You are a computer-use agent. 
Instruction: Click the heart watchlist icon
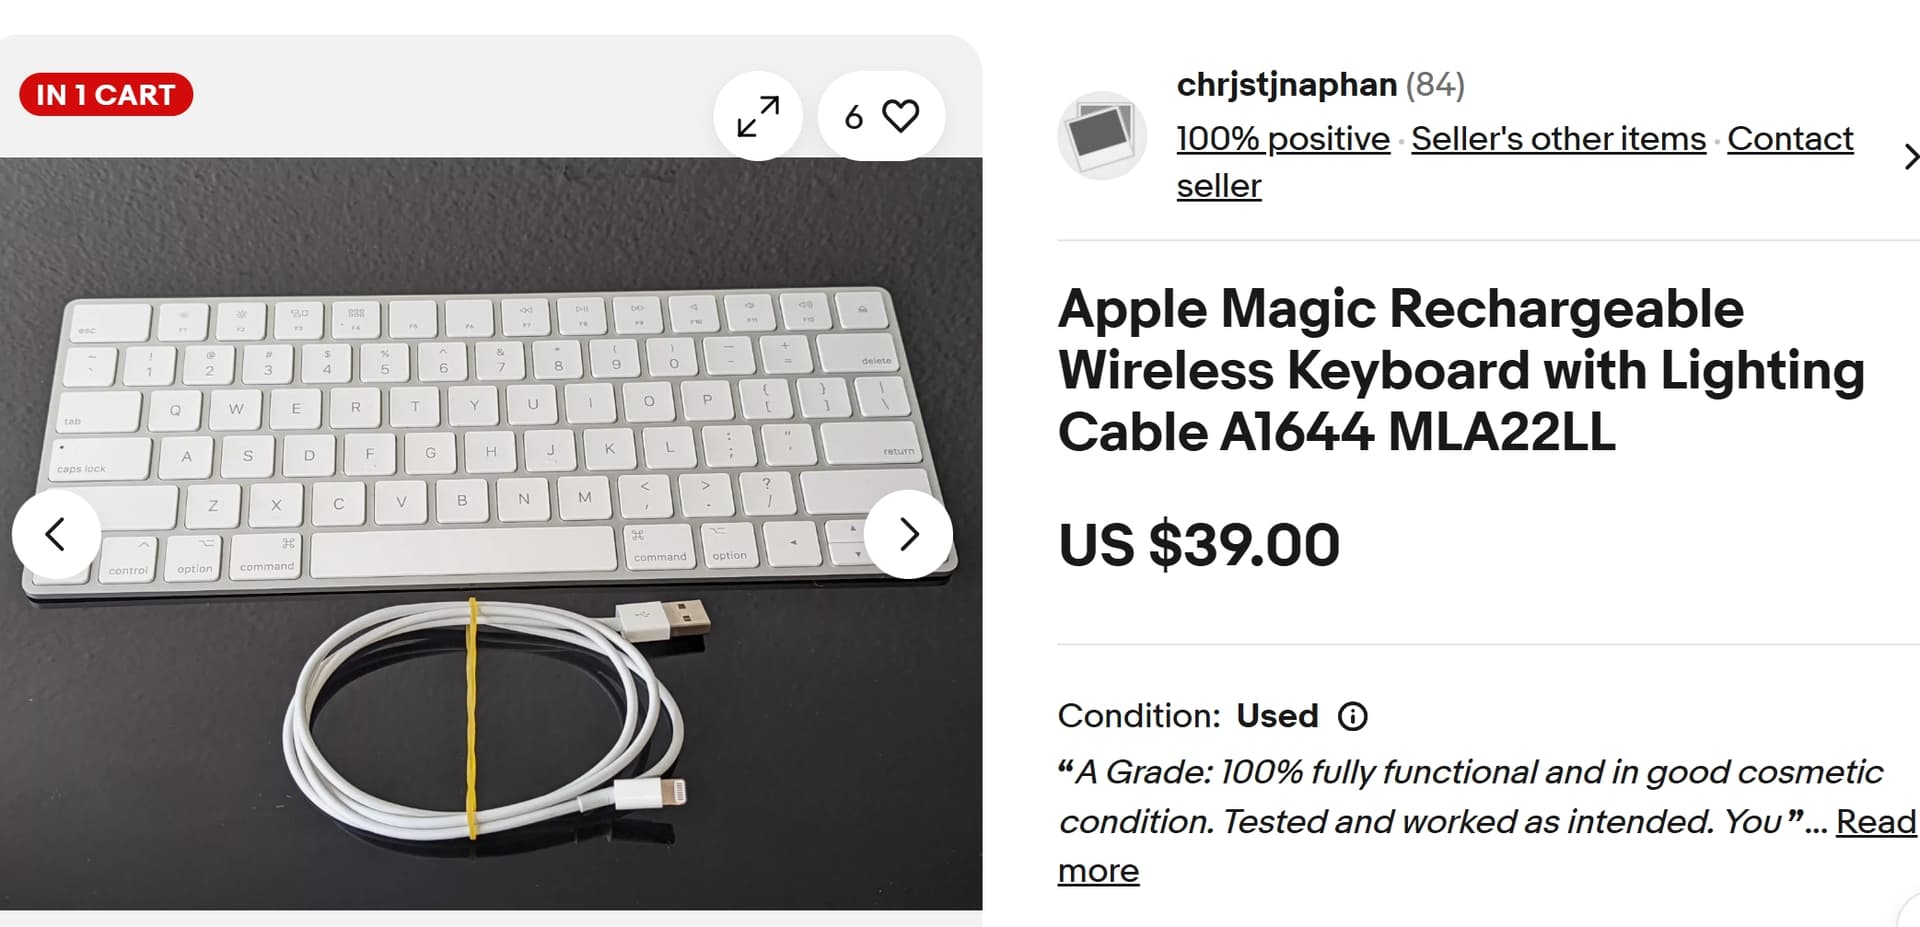(x=900, y=116)
